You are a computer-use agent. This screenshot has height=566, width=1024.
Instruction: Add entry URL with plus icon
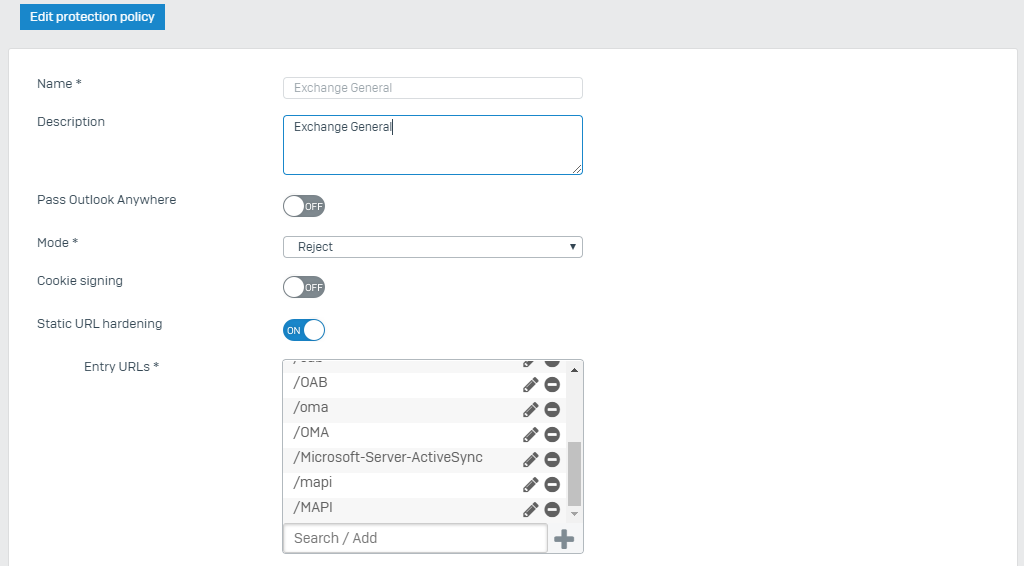[564, 539]
